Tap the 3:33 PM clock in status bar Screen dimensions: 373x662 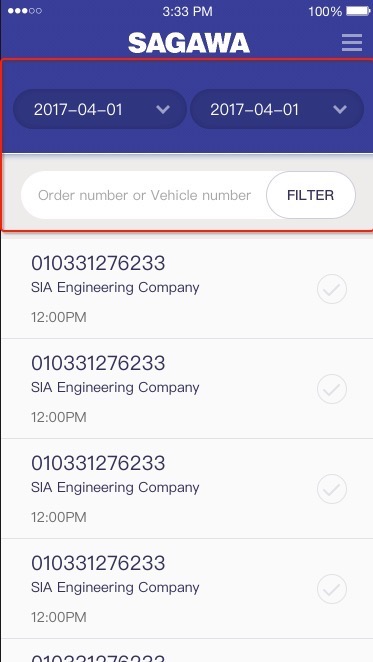tap(187, 11)
